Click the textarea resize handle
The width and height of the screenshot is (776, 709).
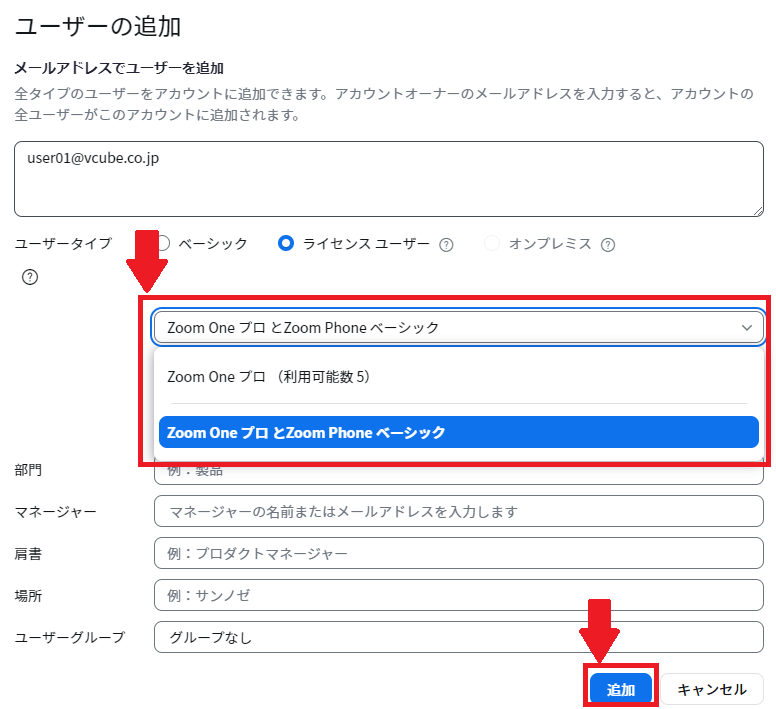(x=758, y=211)
